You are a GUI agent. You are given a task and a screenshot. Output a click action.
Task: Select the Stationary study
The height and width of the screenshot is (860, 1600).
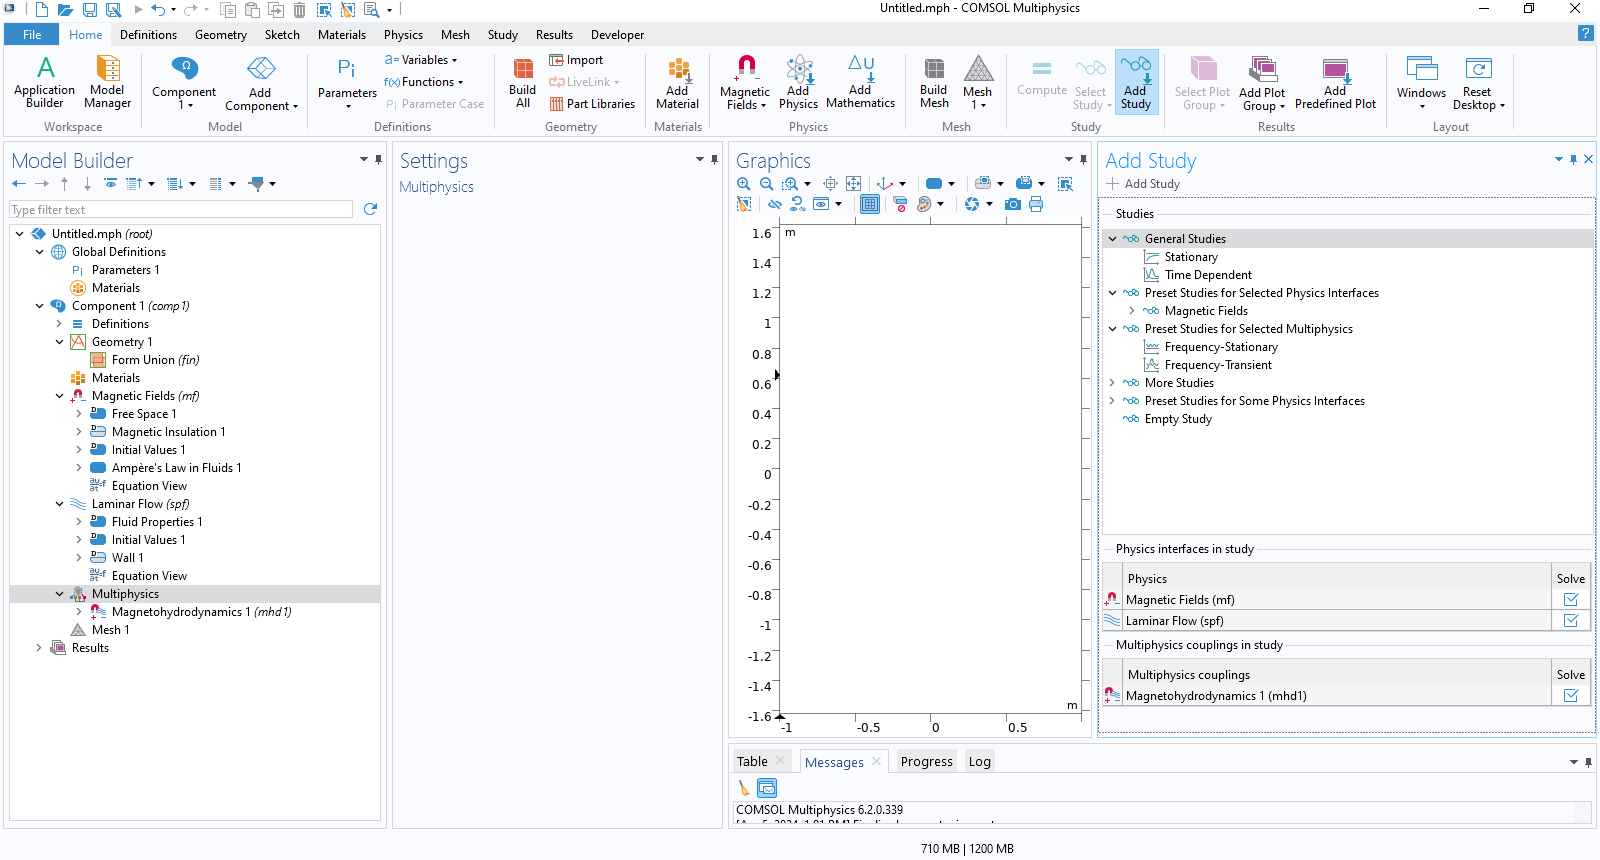pyautogui.click(x=1190, y=257)
